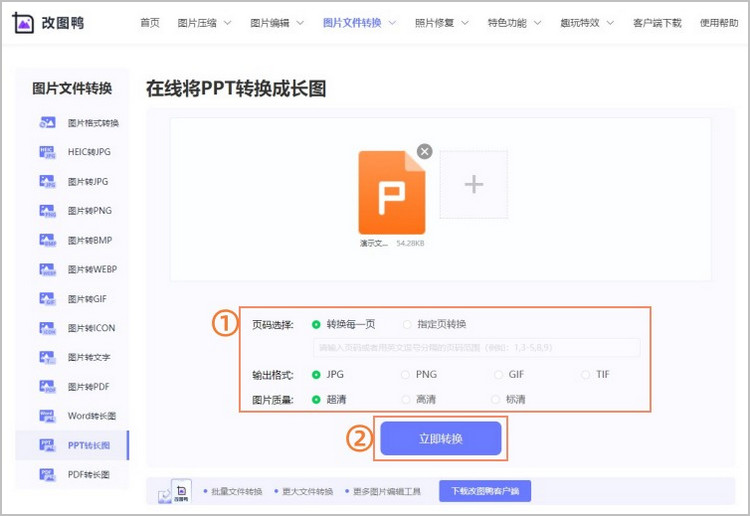Open the Word转长图 sidebar icon
This screenshot has width=750, height=516.
tap(47, 415)
